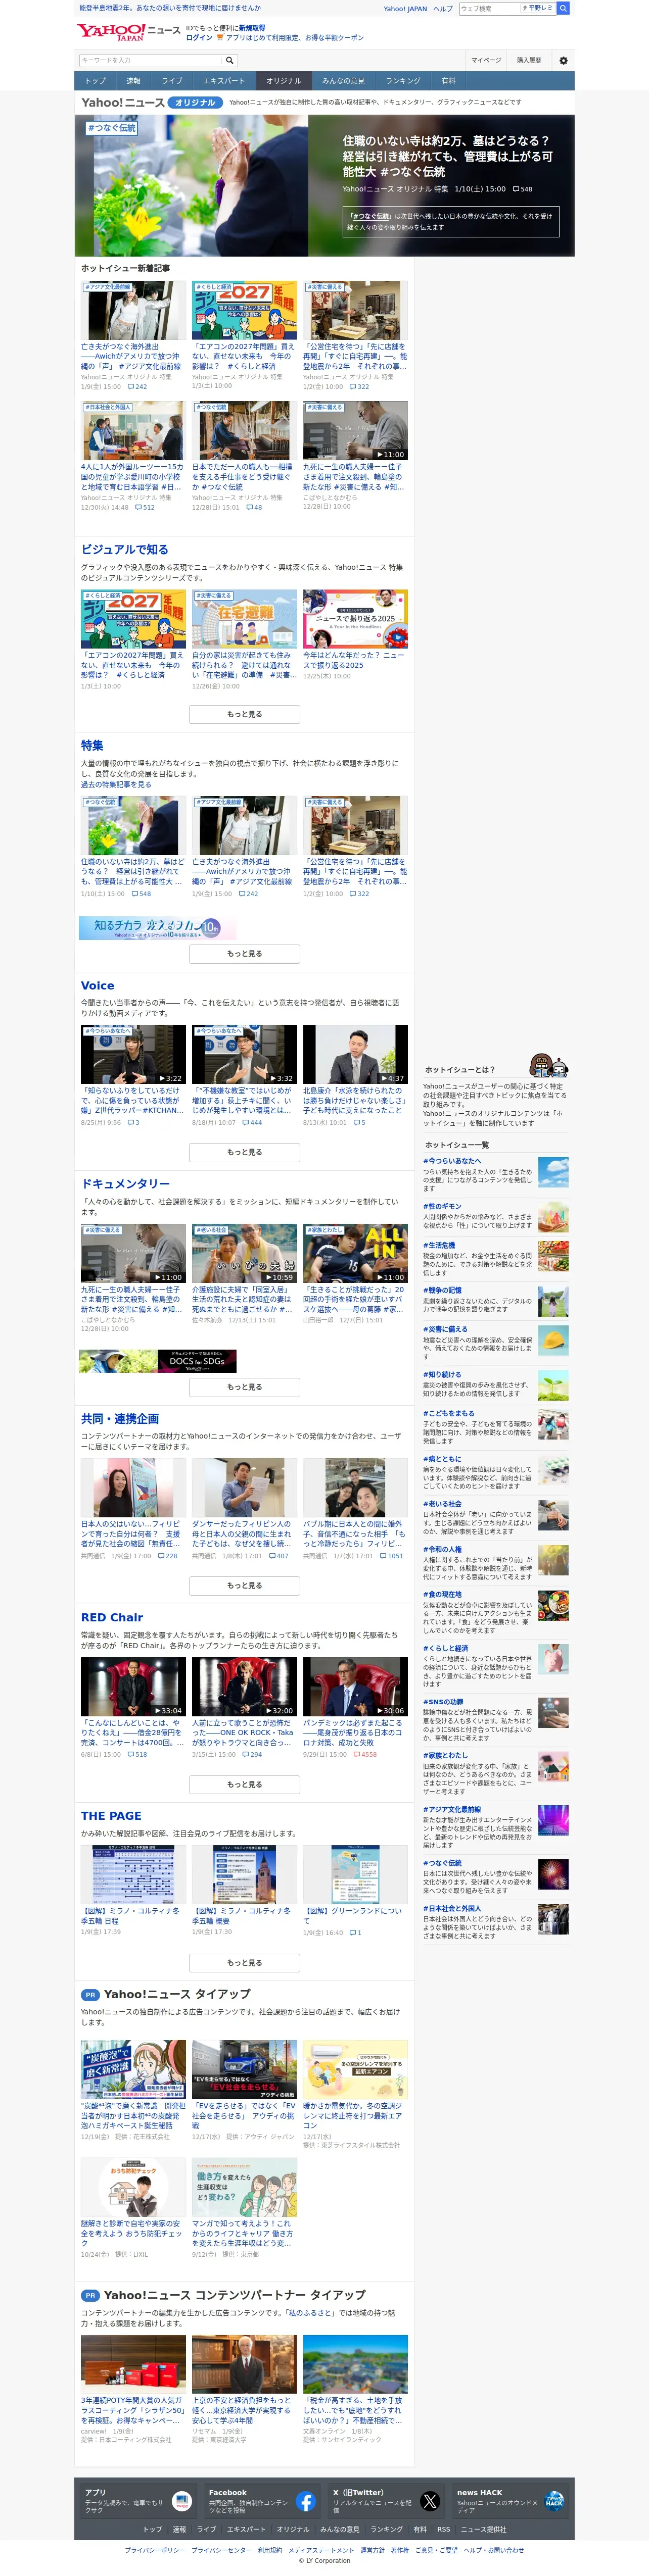Open the X (旧Twitter) icon in the footer

pos(430,2501)
